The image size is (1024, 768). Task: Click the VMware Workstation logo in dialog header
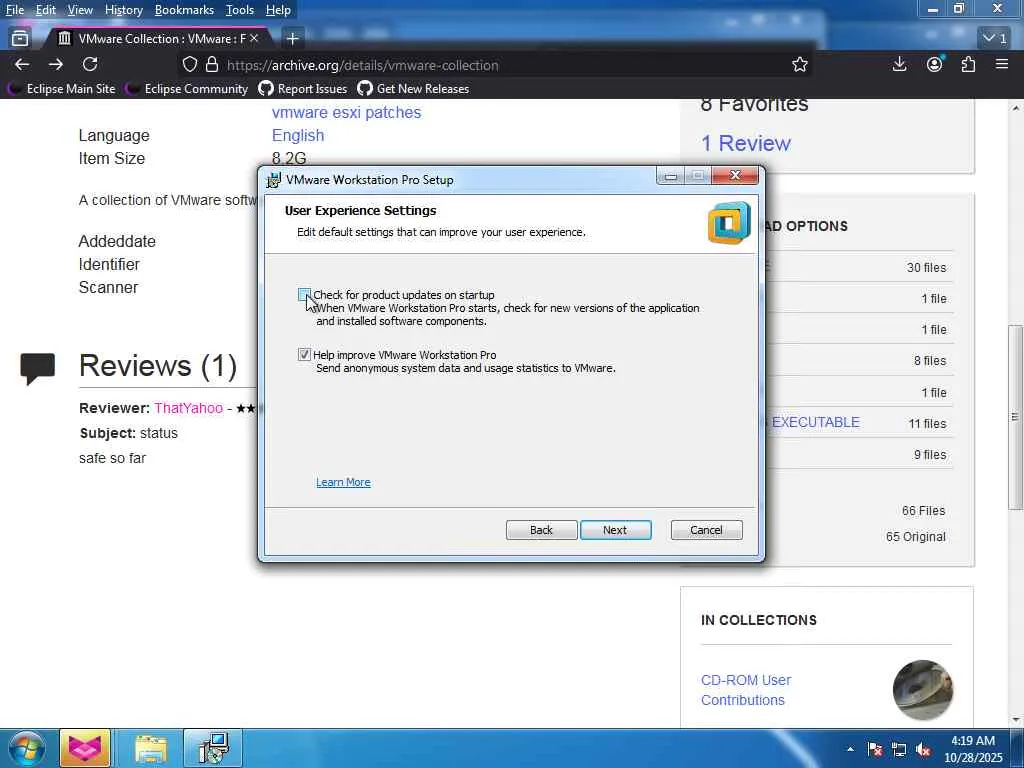tap(729, 223)
